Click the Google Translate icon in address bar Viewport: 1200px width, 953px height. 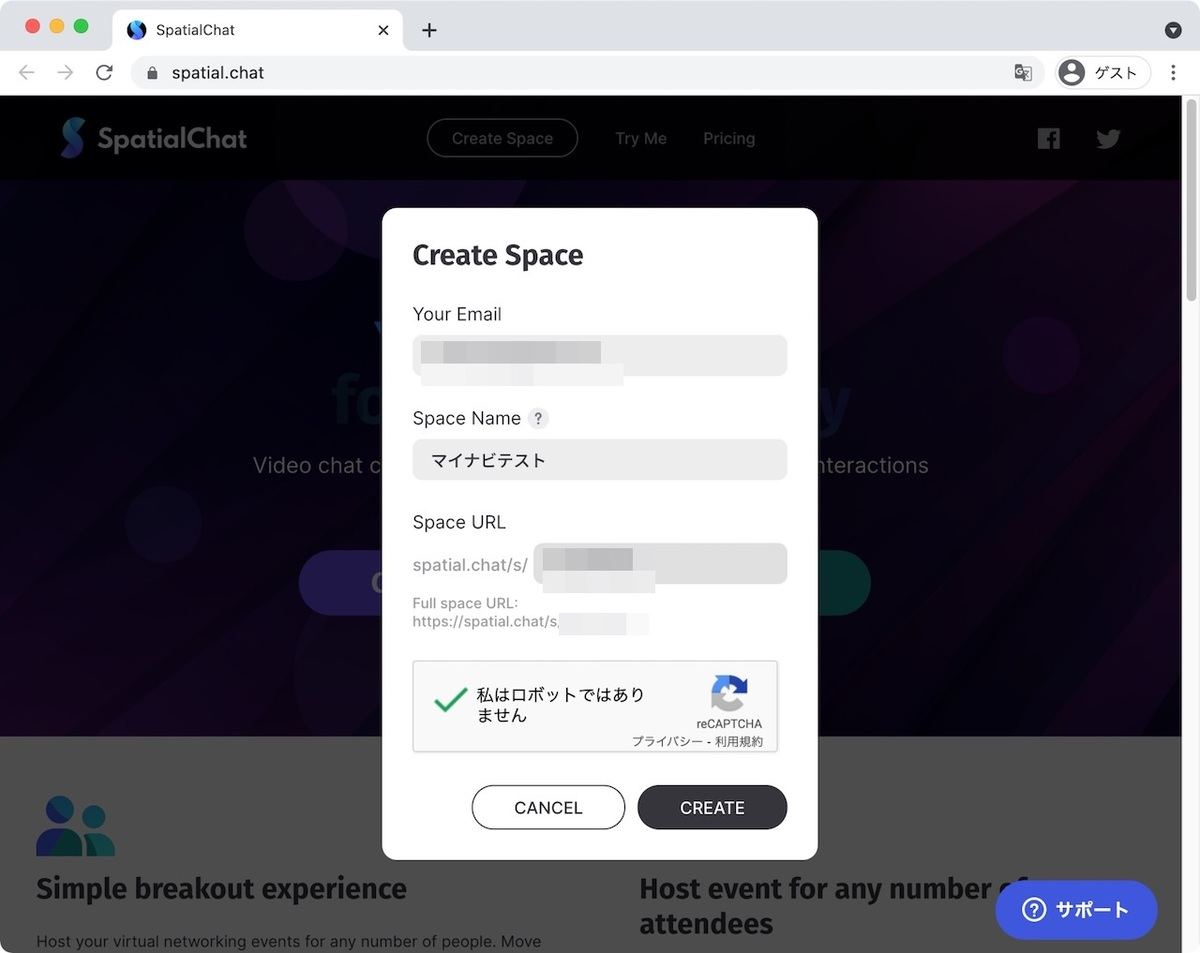point(1023,73)
